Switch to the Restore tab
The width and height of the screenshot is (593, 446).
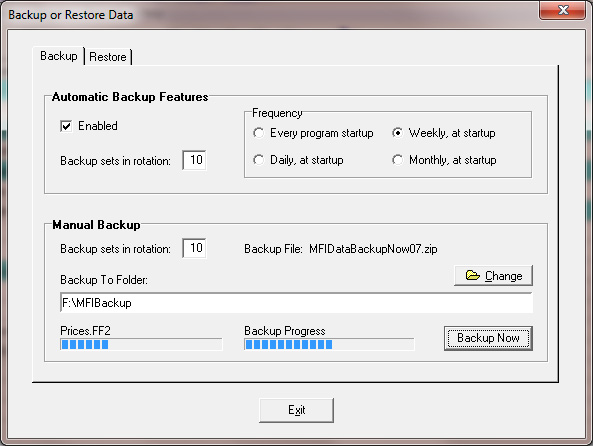click(108, 57)
